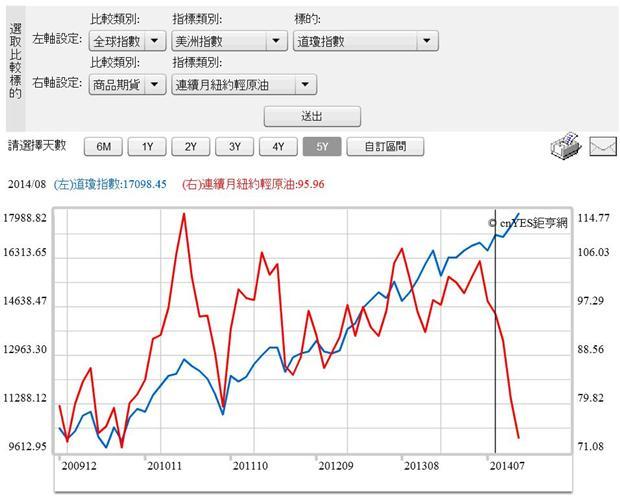This screenshot has width=620, height=496.
Task: Open the 全球指數 comparison category dropdown
Action: click(x=127, y=41)
